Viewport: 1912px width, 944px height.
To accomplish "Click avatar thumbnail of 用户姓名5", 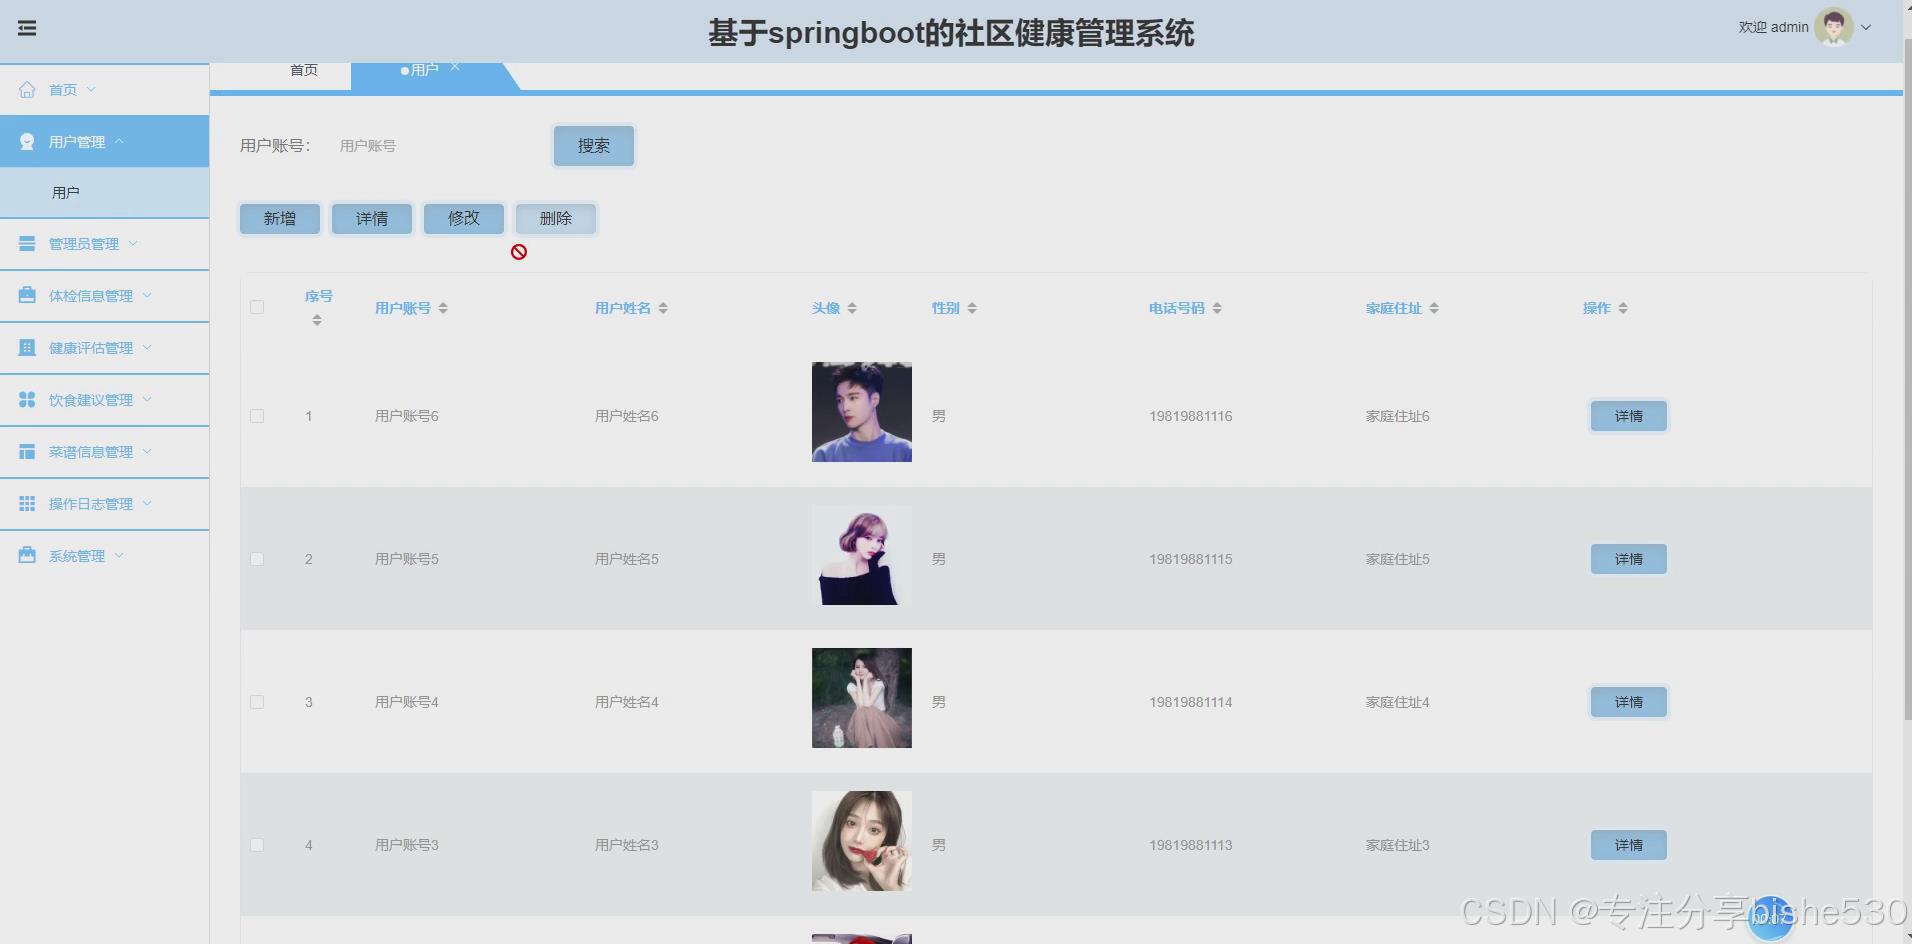I will coord(862,555).
